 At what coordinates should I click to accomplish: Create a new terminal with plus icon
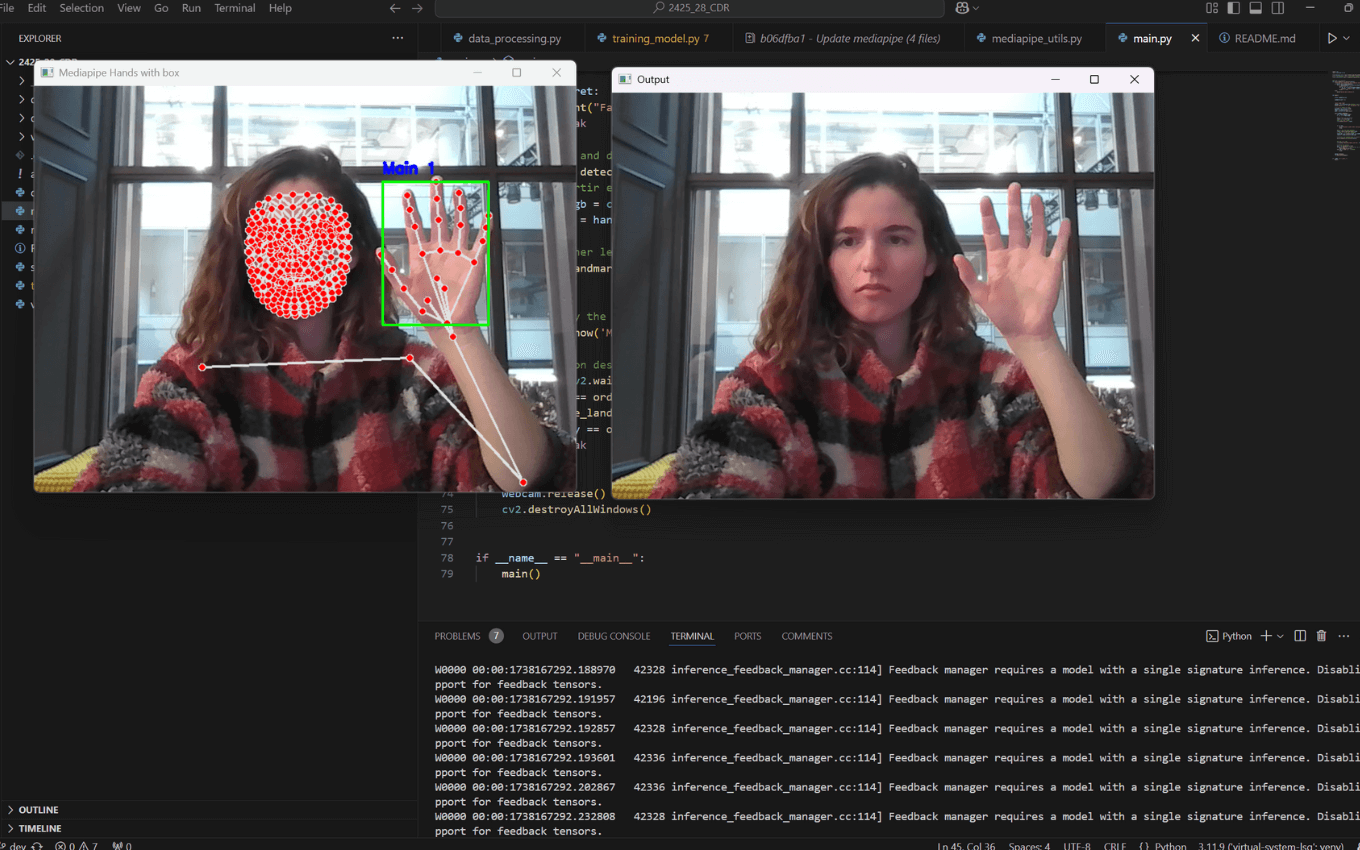tap(1266, 636)
